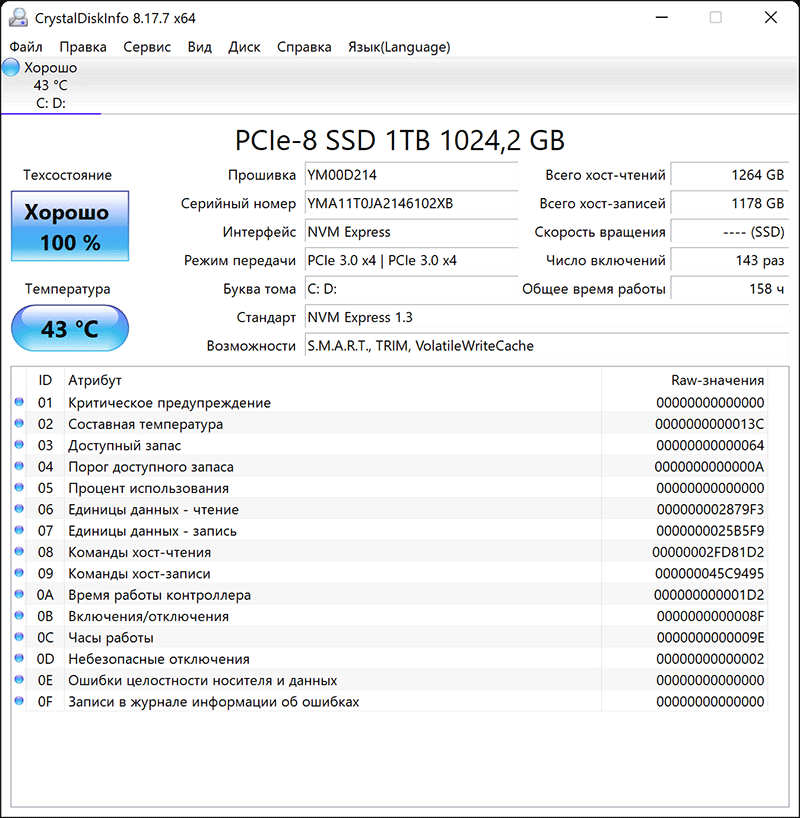800x818 pixels.
Task: Click the serial number field YMA11T0JA2146102XB
Action: click(411, 203)
